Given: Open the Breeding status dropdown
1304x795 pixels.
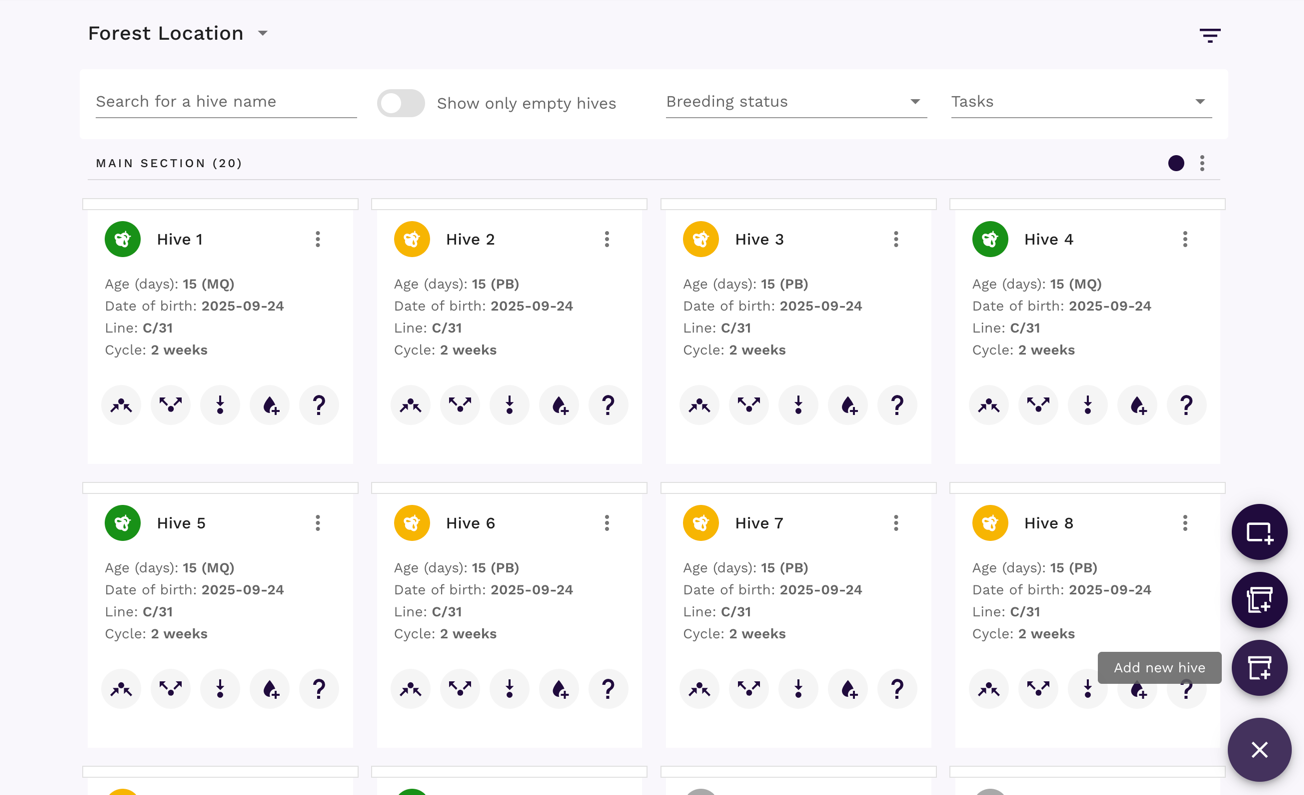Looking at the screenshot, I should (x=795, y=102).
